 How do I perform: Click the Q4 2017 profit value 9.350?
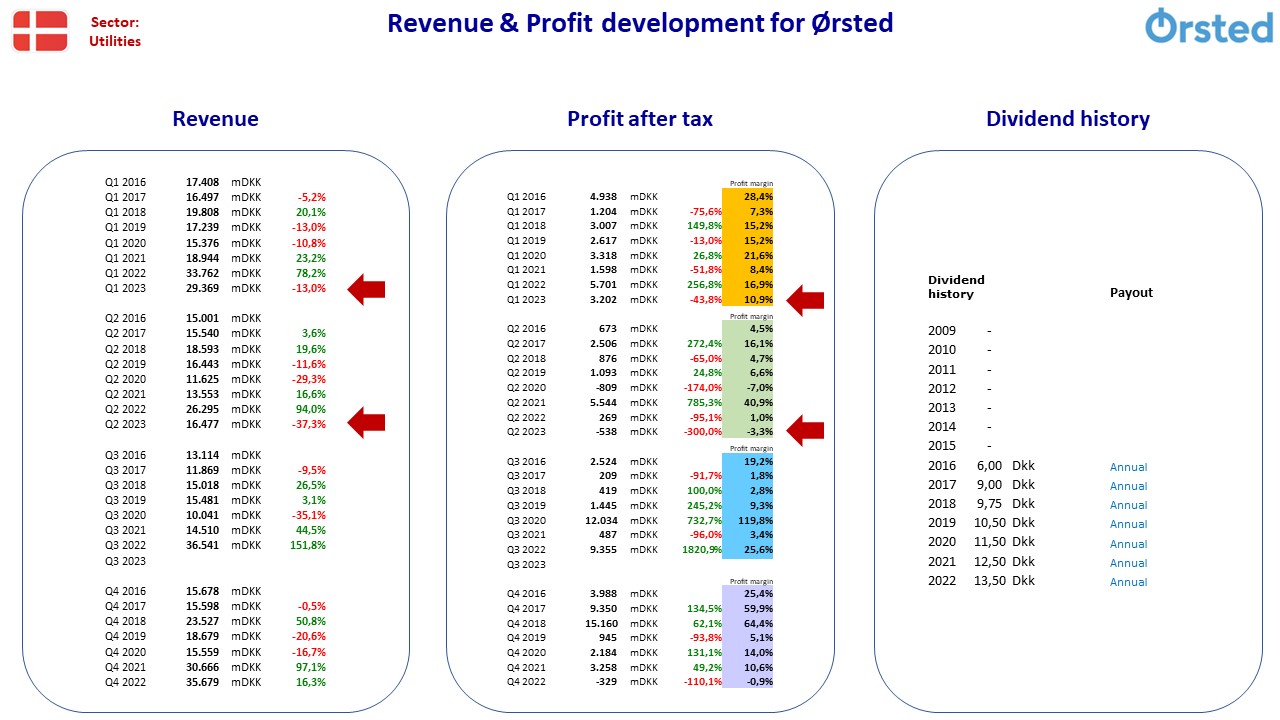point(603,608)
